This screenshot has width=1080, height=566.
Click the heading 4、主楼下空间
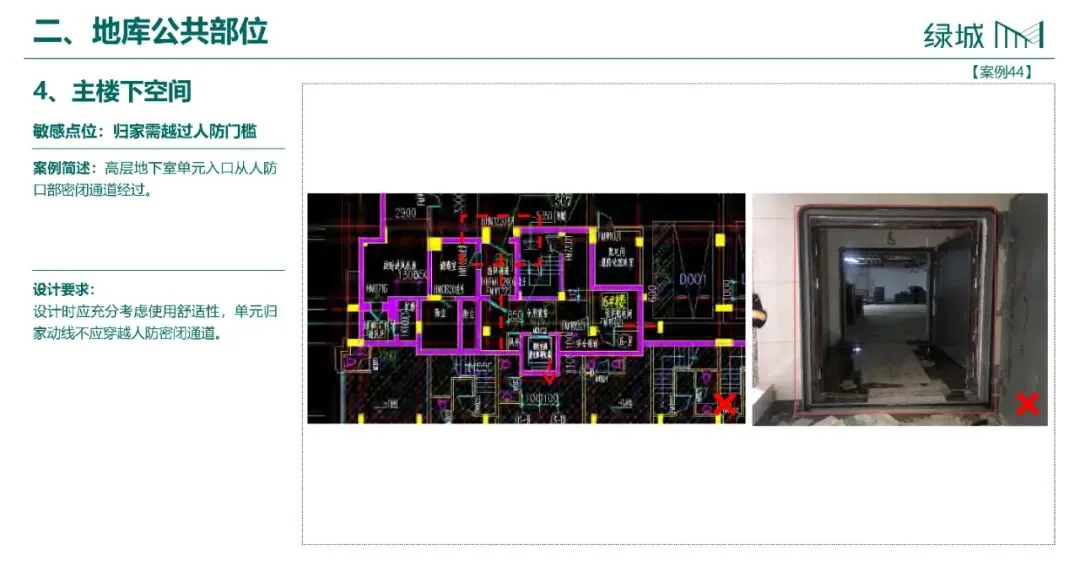coord(112,92)
